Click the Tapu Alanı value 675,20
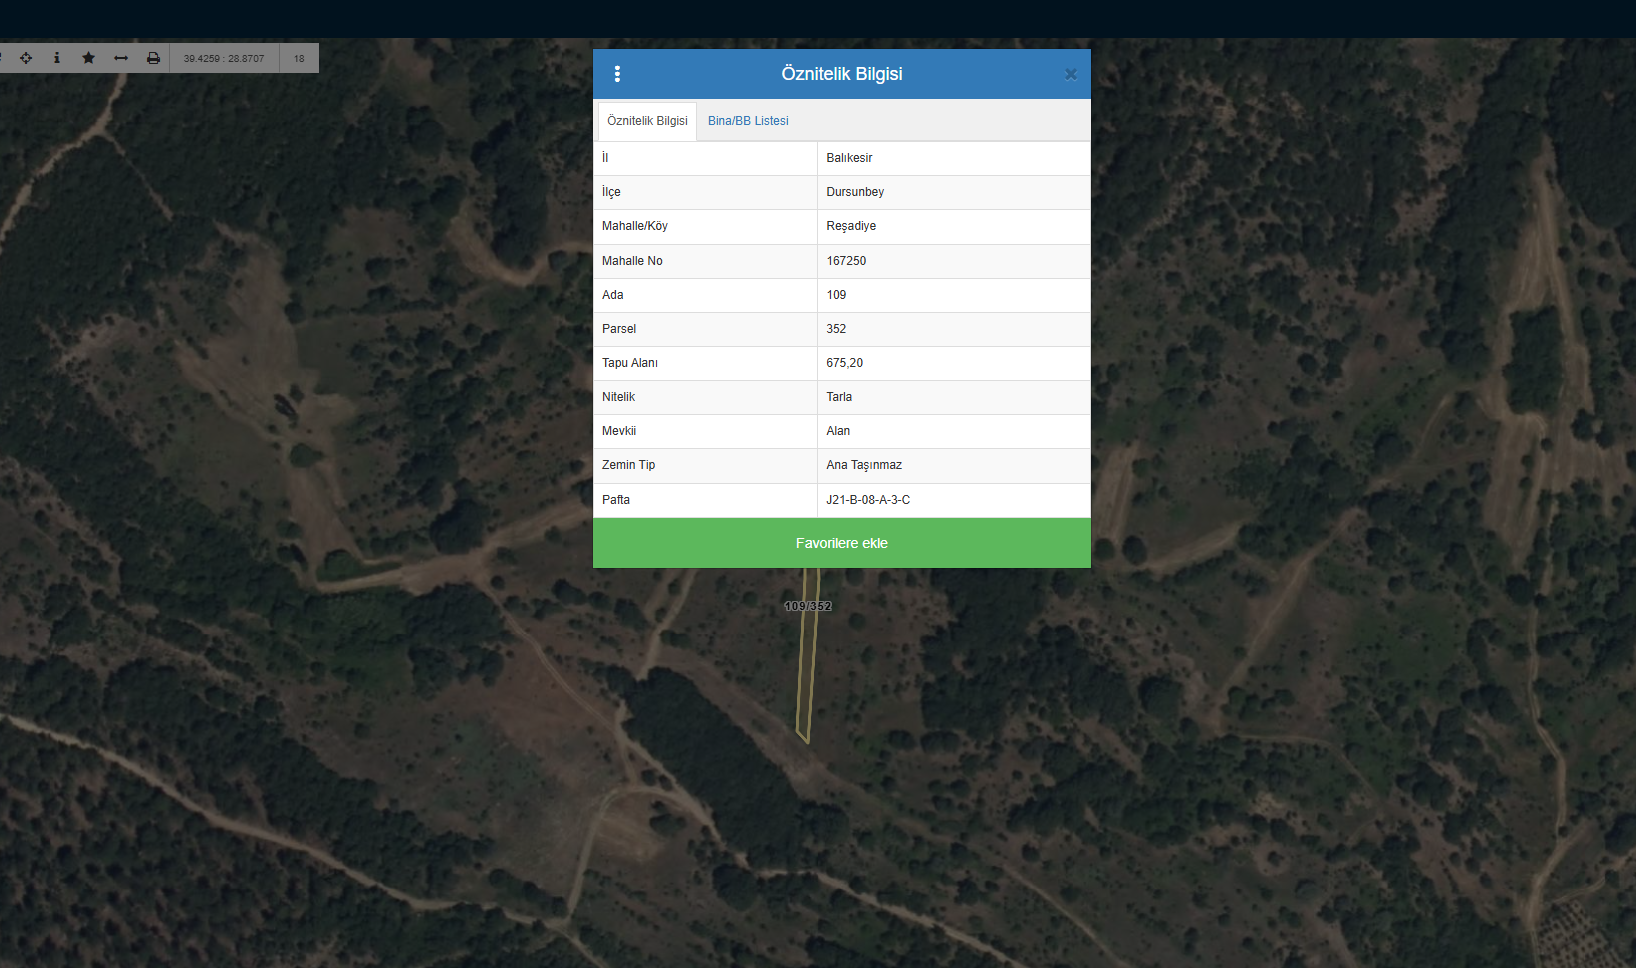Screen dimensions: 1636x968 pos(844,363)
